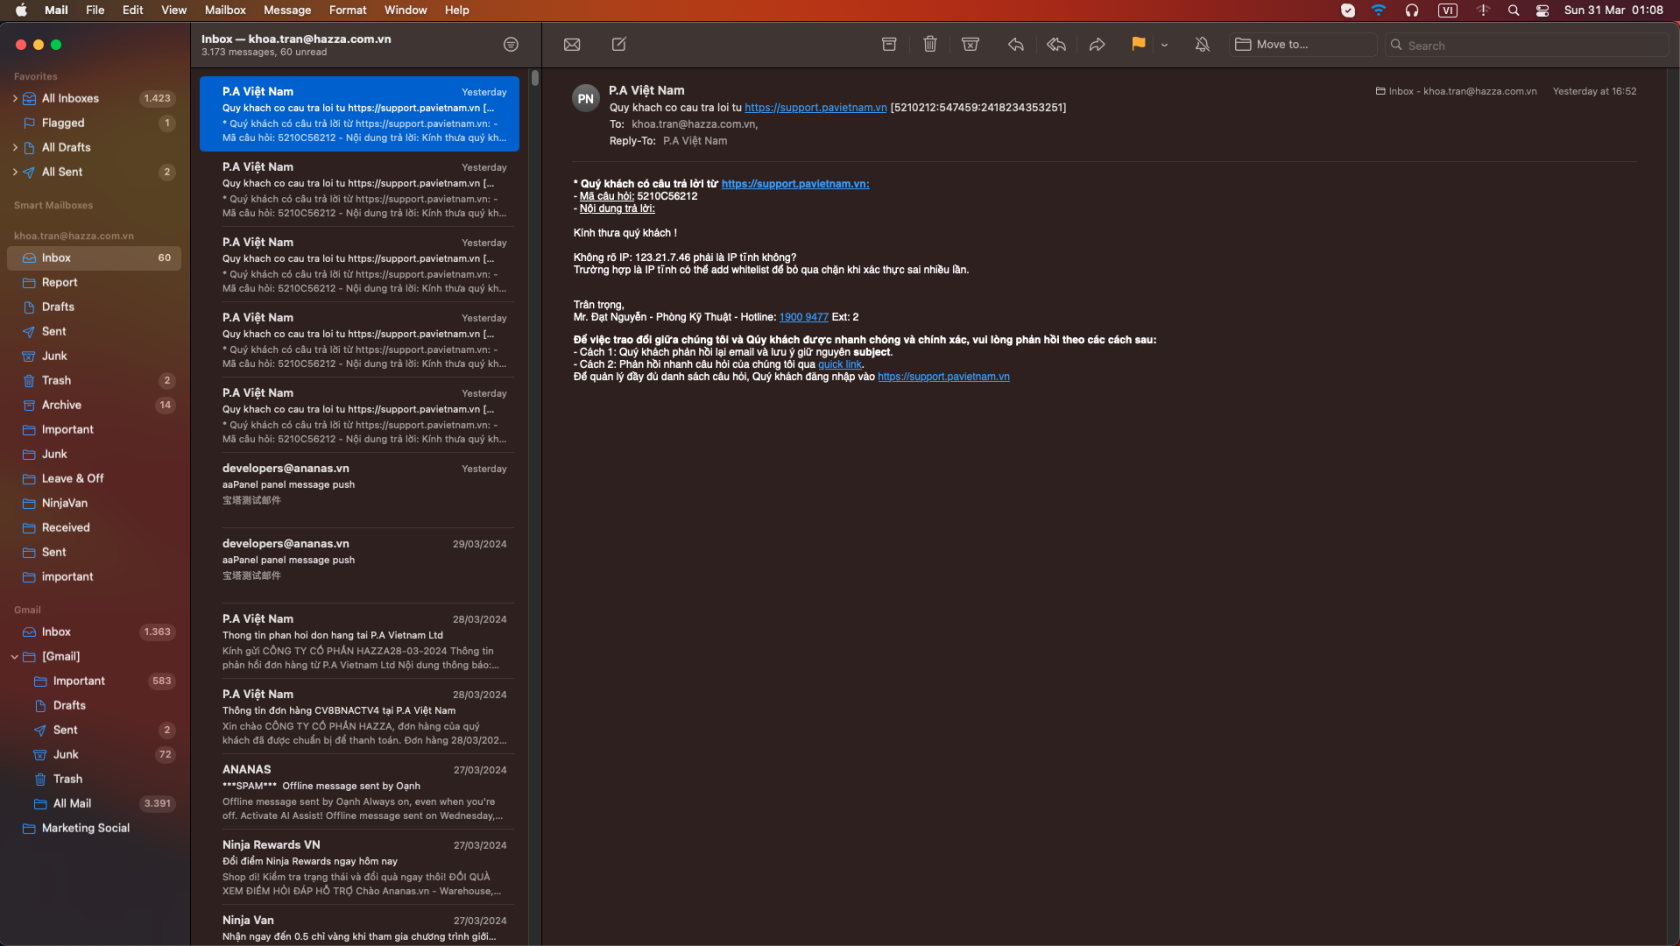Forward the current message
This screenshot has width=1680, height=946.
pyautogui.click(x=1097, y=44)
